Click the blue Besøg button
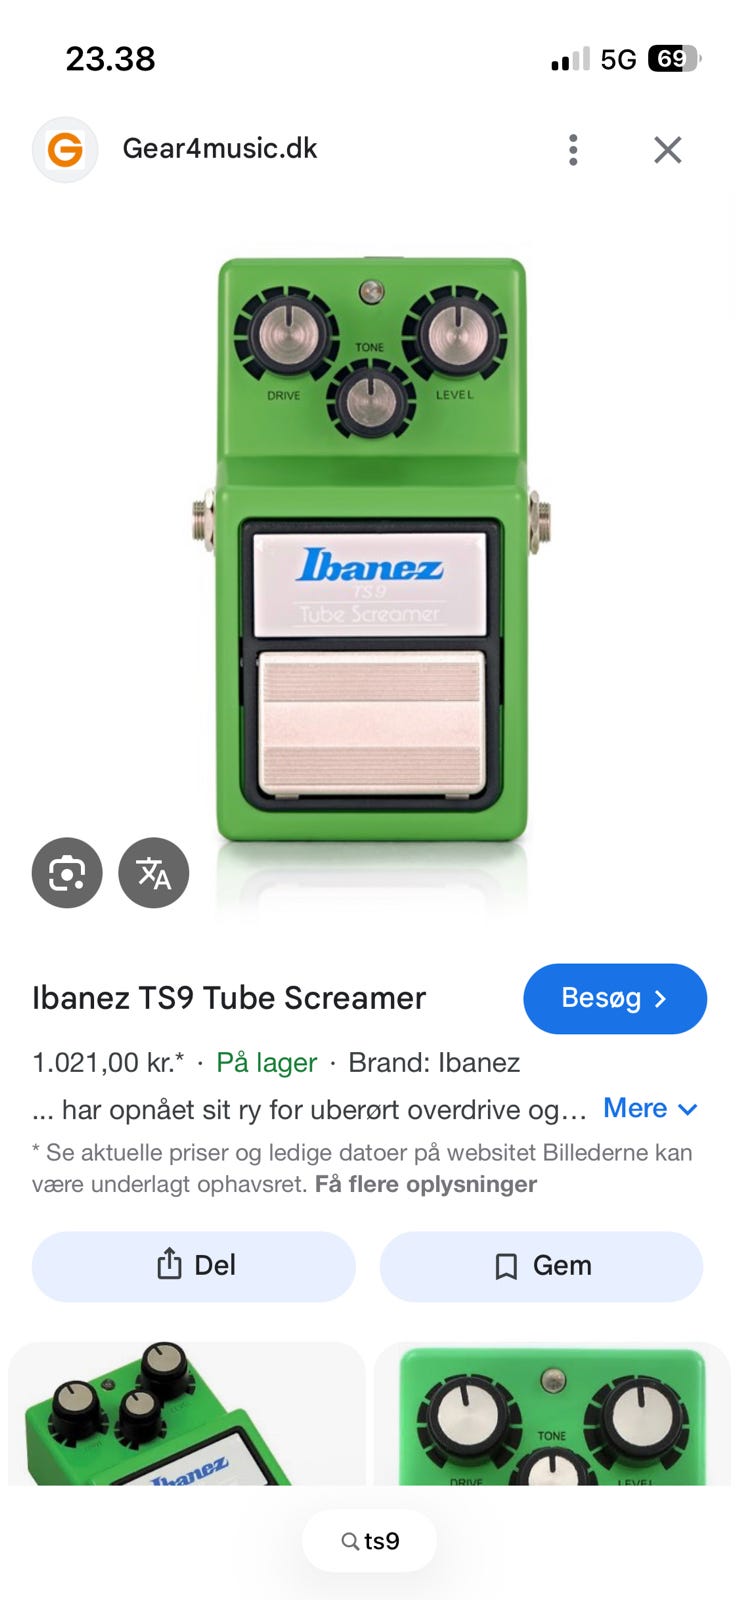This screenshot has width=739, height=1600. pos(615,998)
